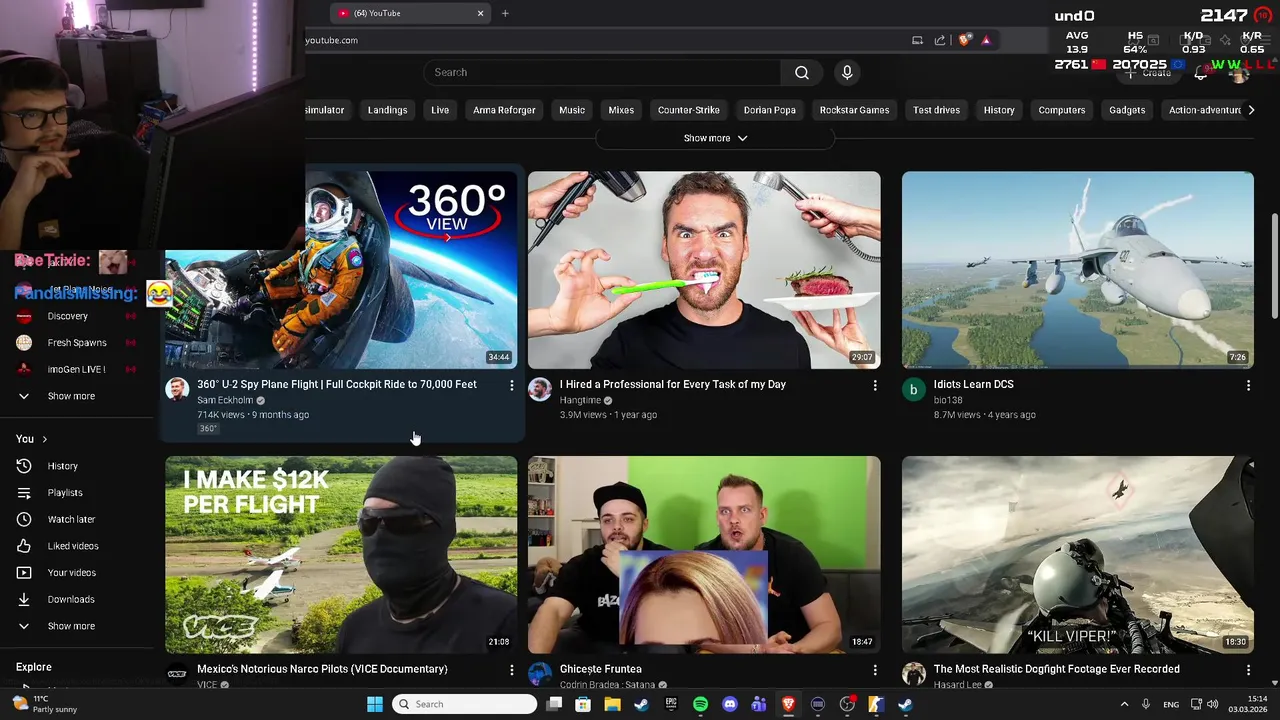
Task: Open Task View on the taskbar
Action: click(x=554, y=704)
